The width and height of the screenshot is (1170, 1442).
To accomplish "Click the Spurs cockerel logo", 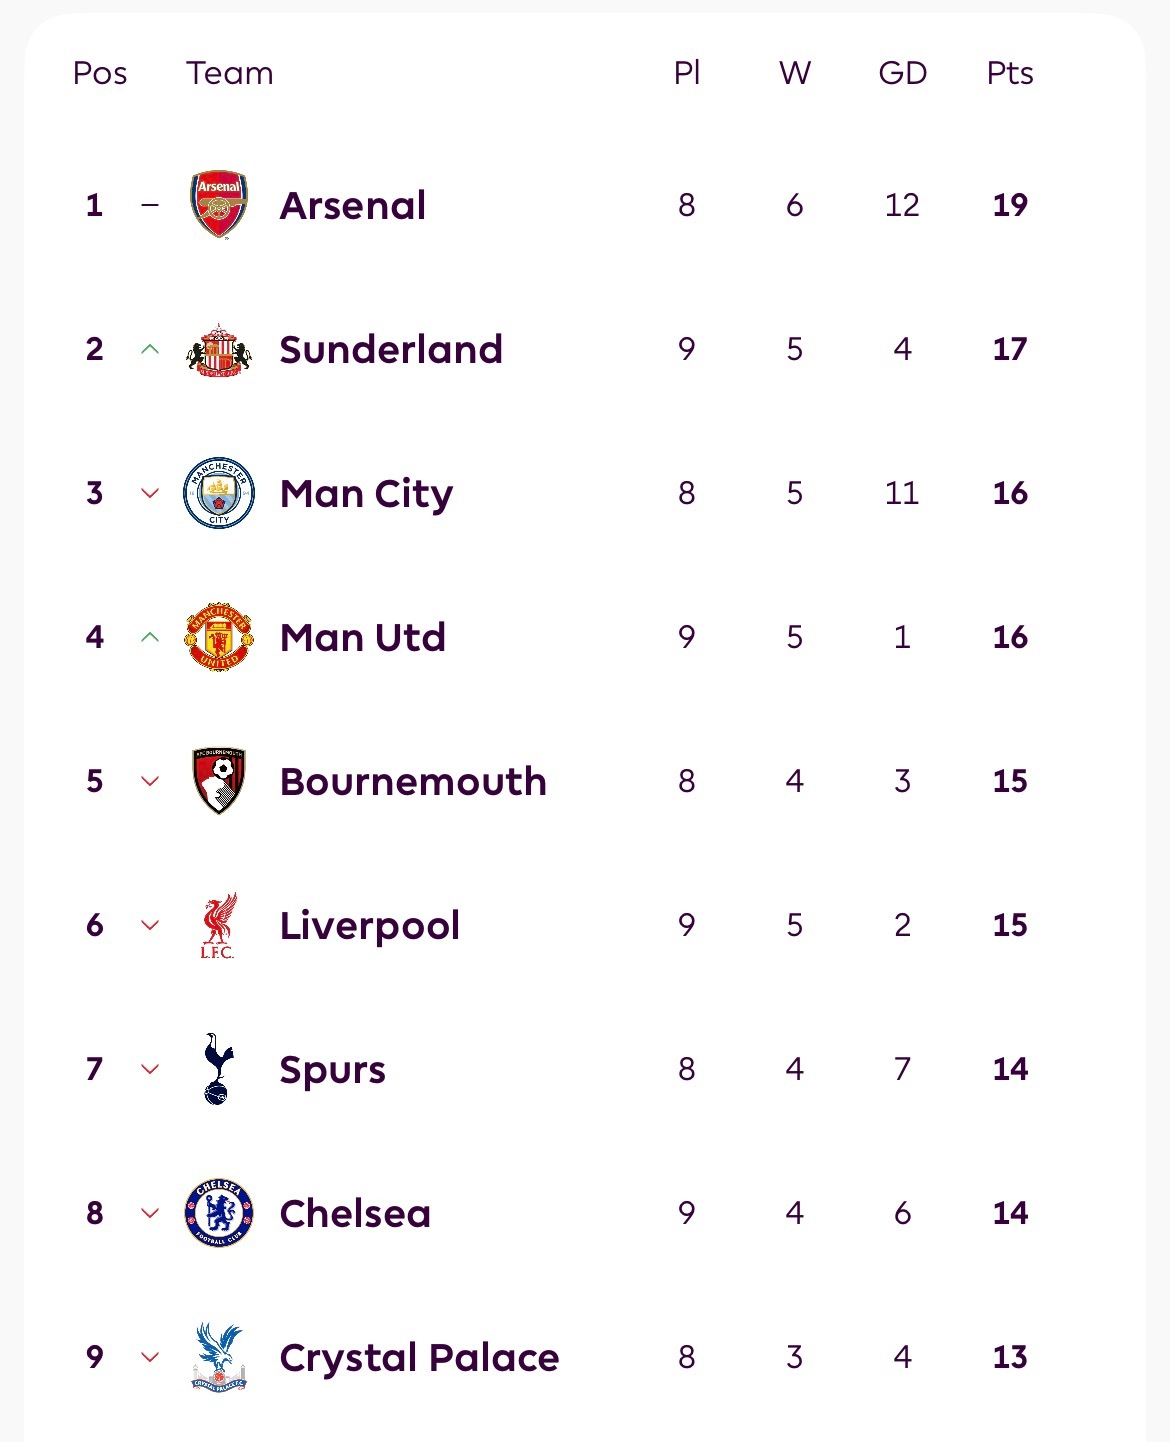I will pyautogui.click(x=218, y=1069).
